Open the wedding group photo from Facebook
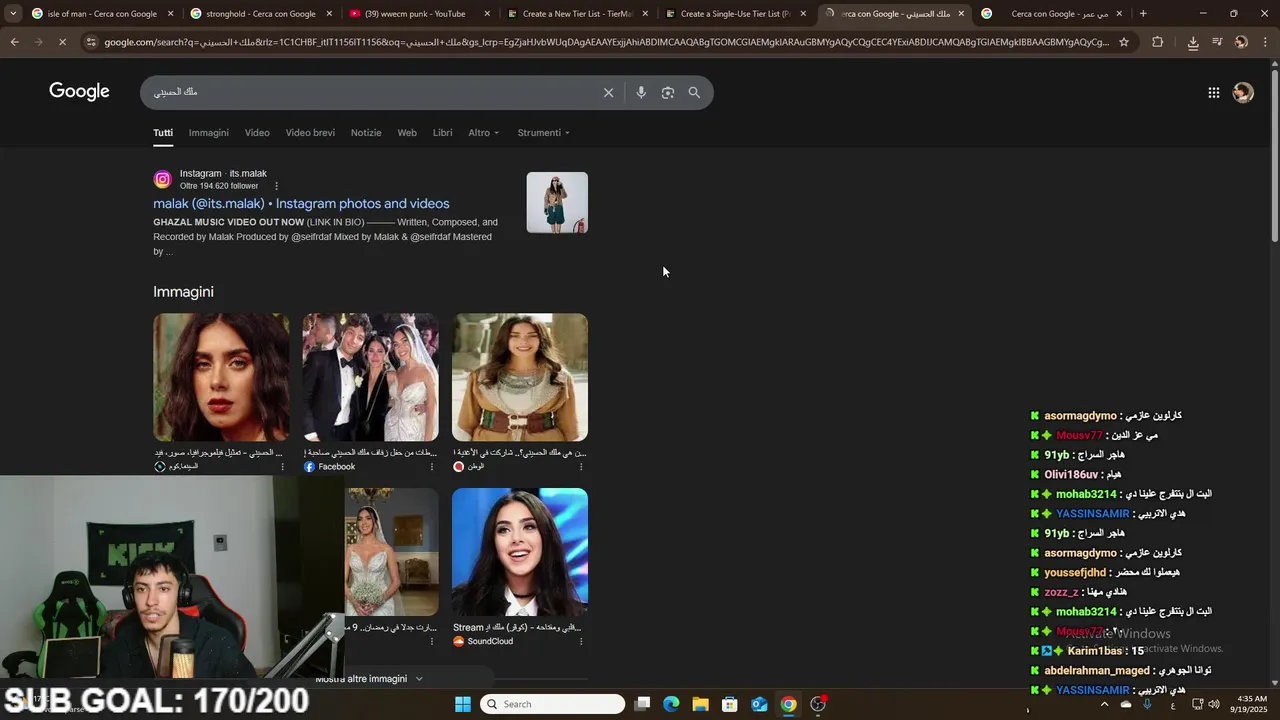The image size is (1280, 720). tap(370, 377)
